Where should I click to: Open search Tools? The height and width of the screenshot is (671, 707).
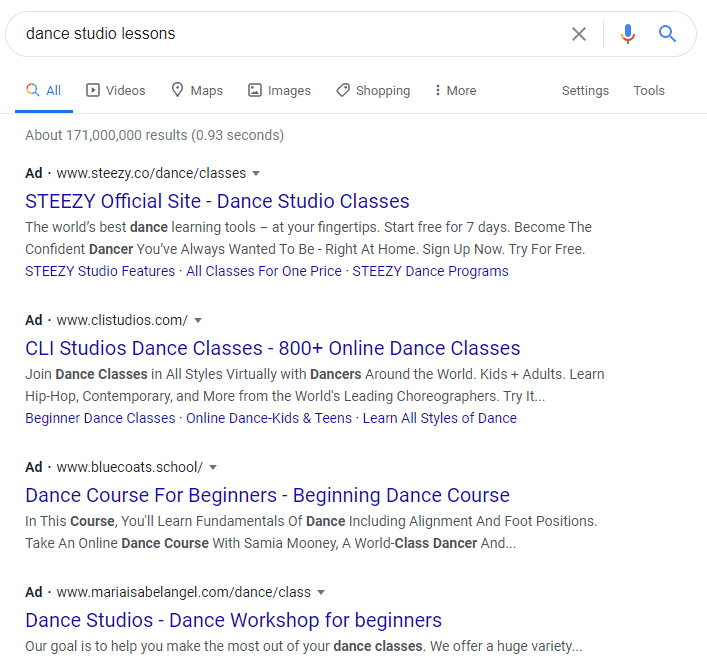[649, 91]
